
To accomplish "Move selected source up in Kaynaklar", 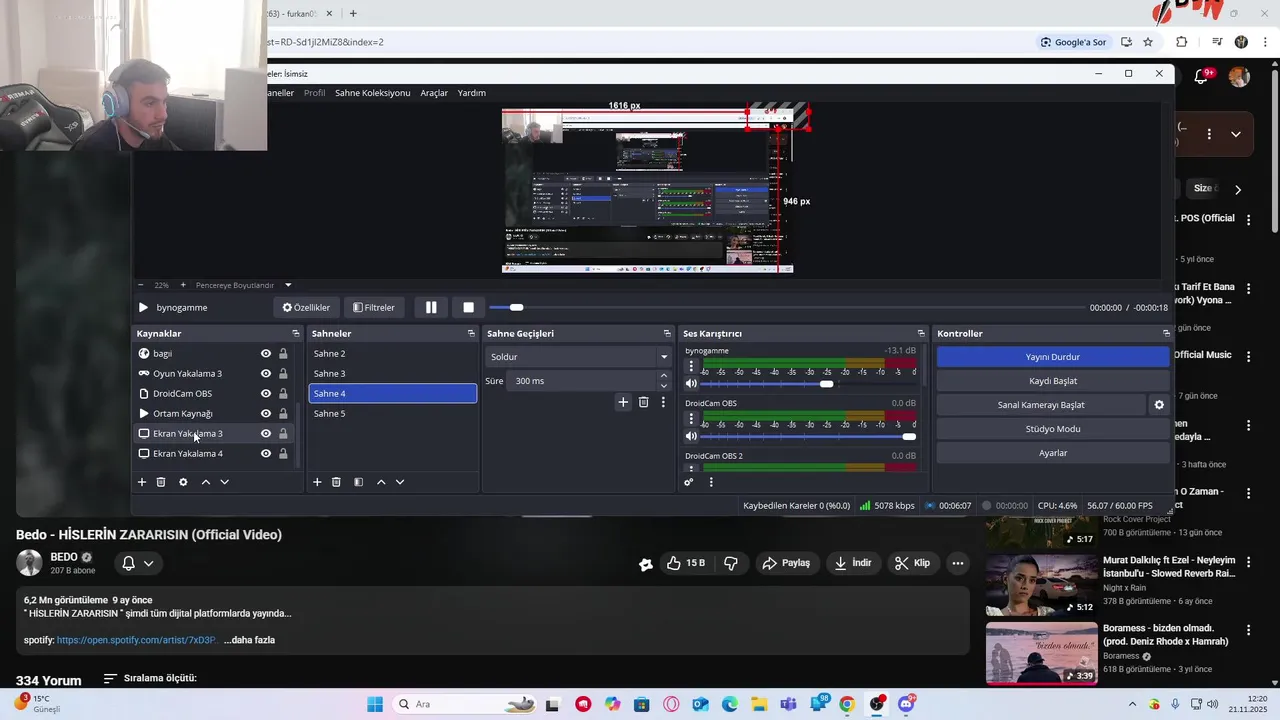I will pyautogui.click(x=206, y=482).
